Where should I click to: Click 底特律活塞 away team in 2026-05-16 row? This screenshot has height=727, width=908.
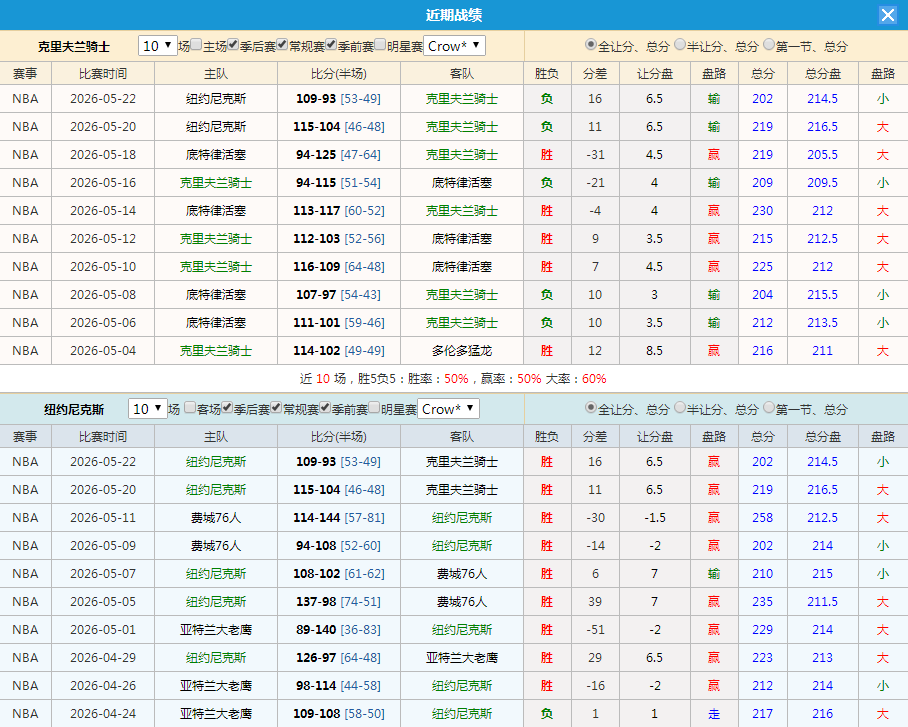462,183
